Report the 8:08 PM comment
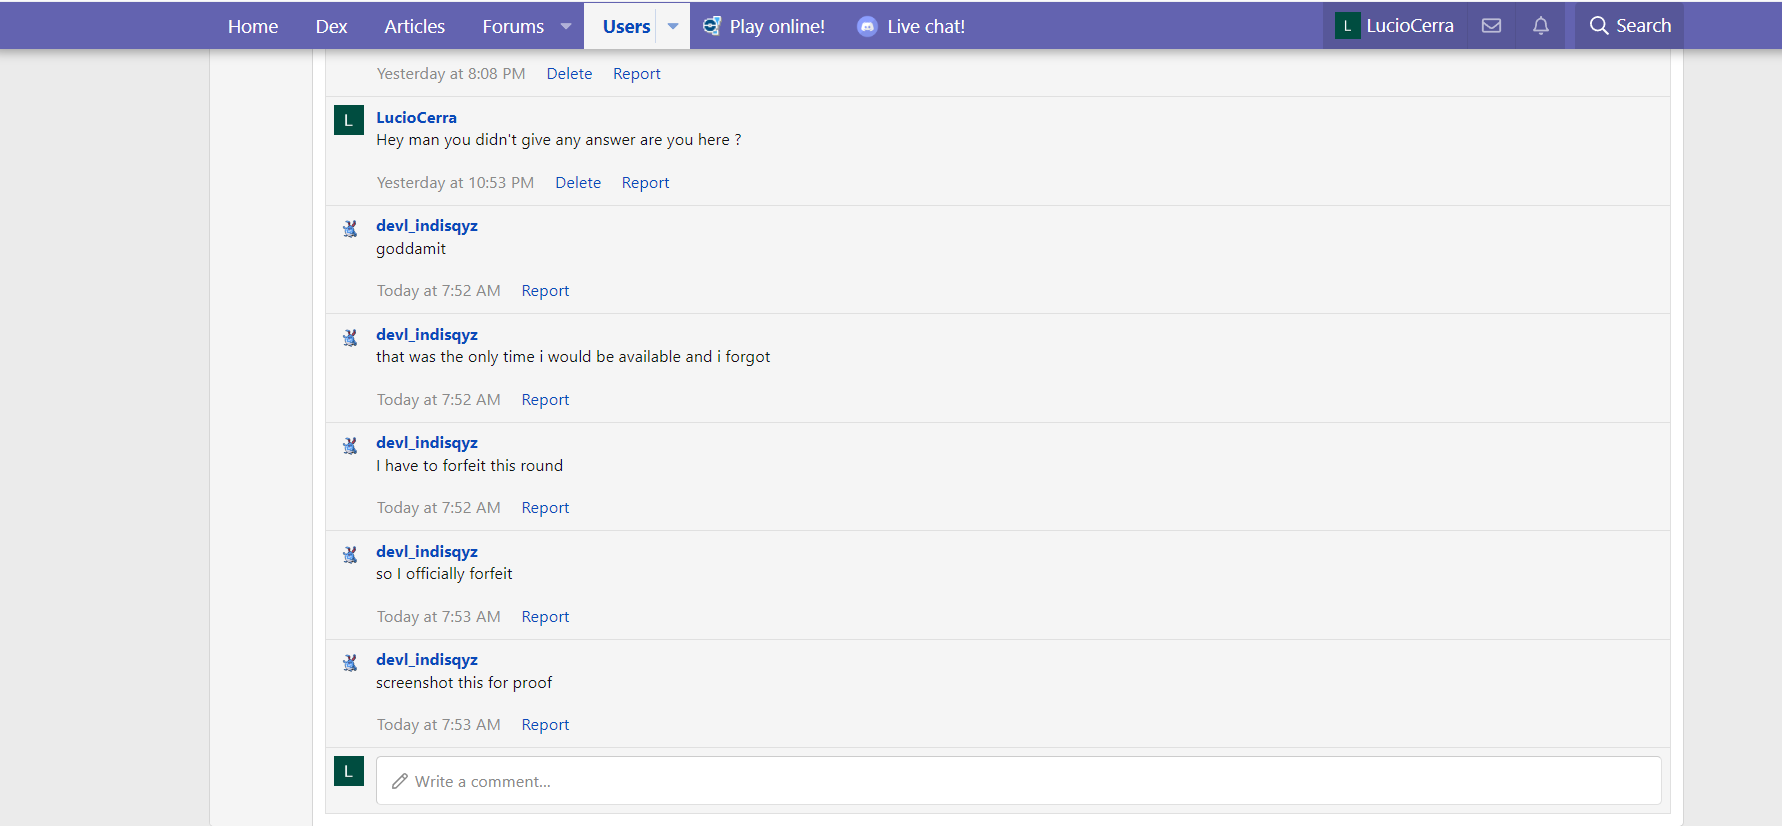This screenshot has width=1782, height=826. click(637, 74)
